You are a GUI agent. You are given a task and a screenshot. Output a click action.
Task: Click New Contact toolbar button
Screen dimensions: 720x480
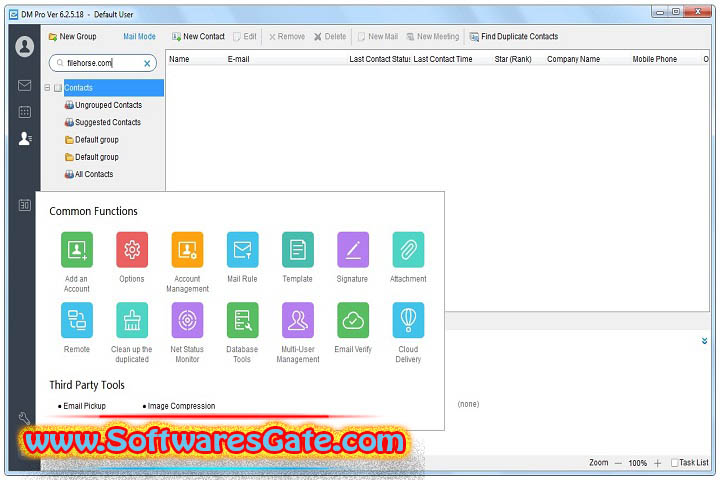click(198, 36)
